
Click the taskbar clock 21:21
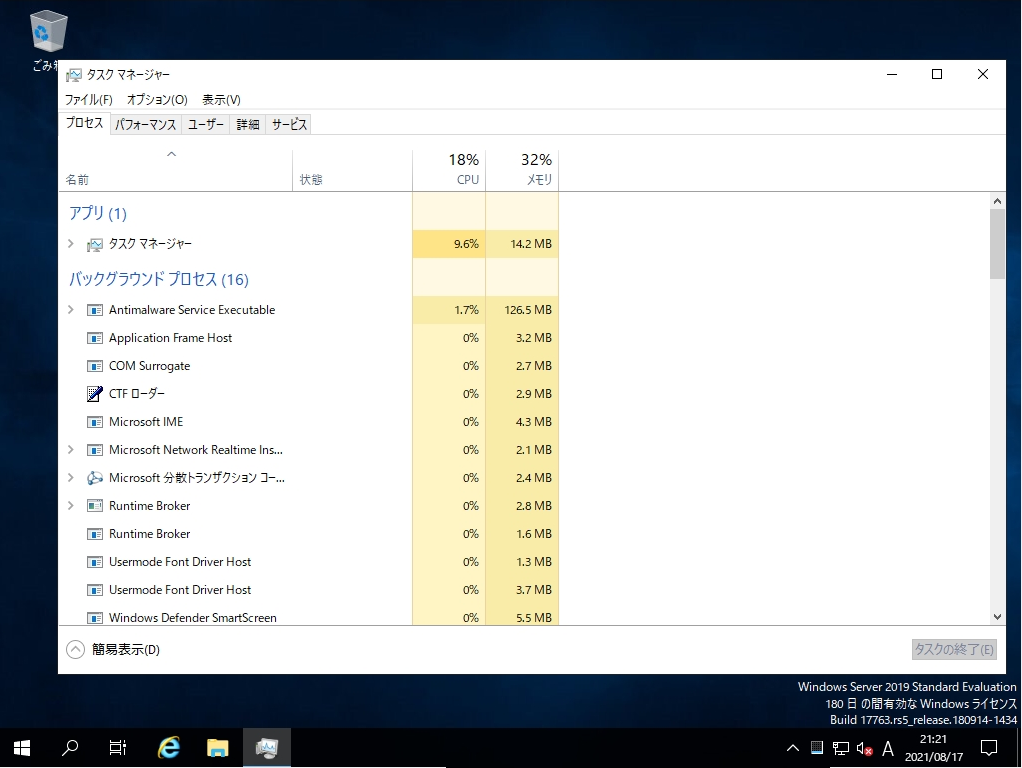(x=933, y=748)
